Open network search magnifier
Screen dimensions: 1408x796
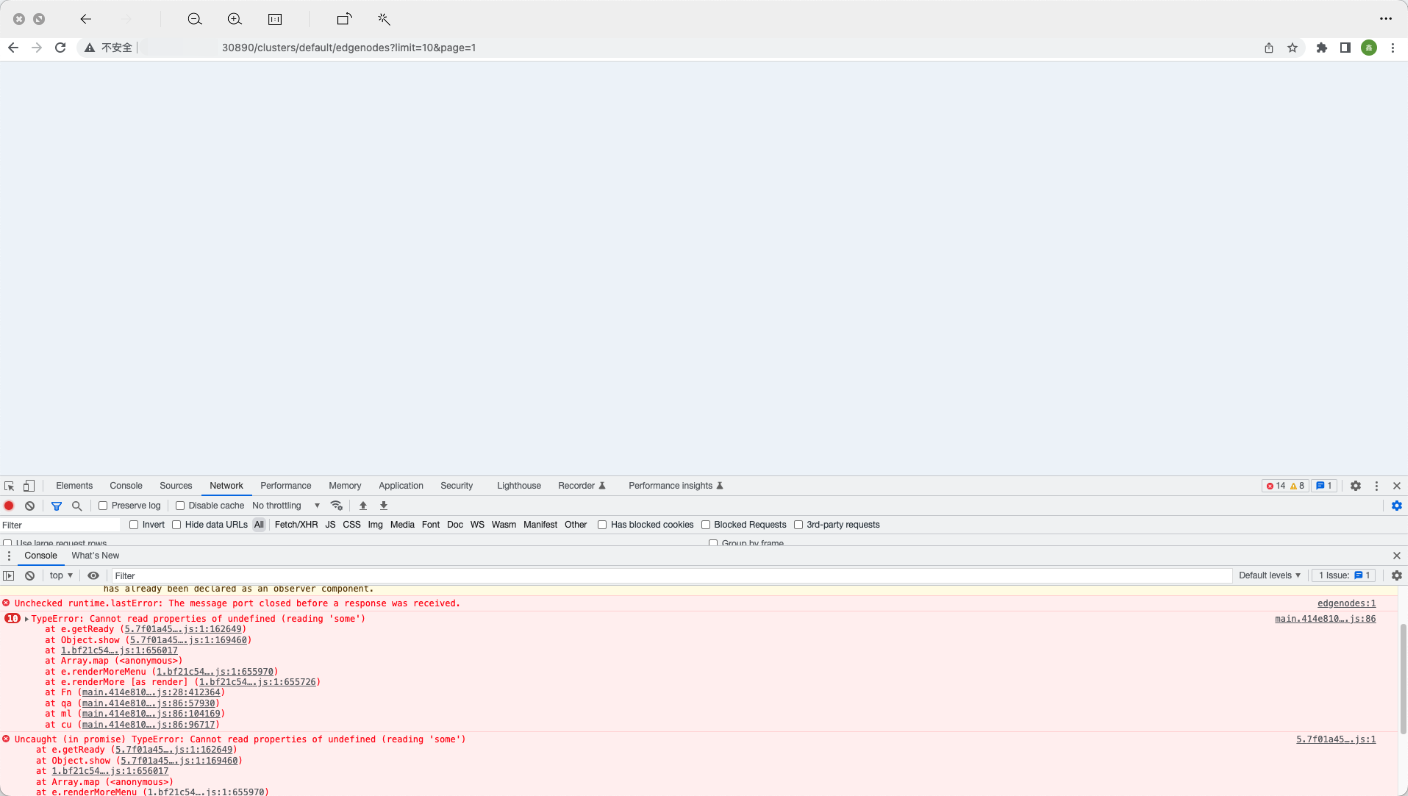(77, 506)
